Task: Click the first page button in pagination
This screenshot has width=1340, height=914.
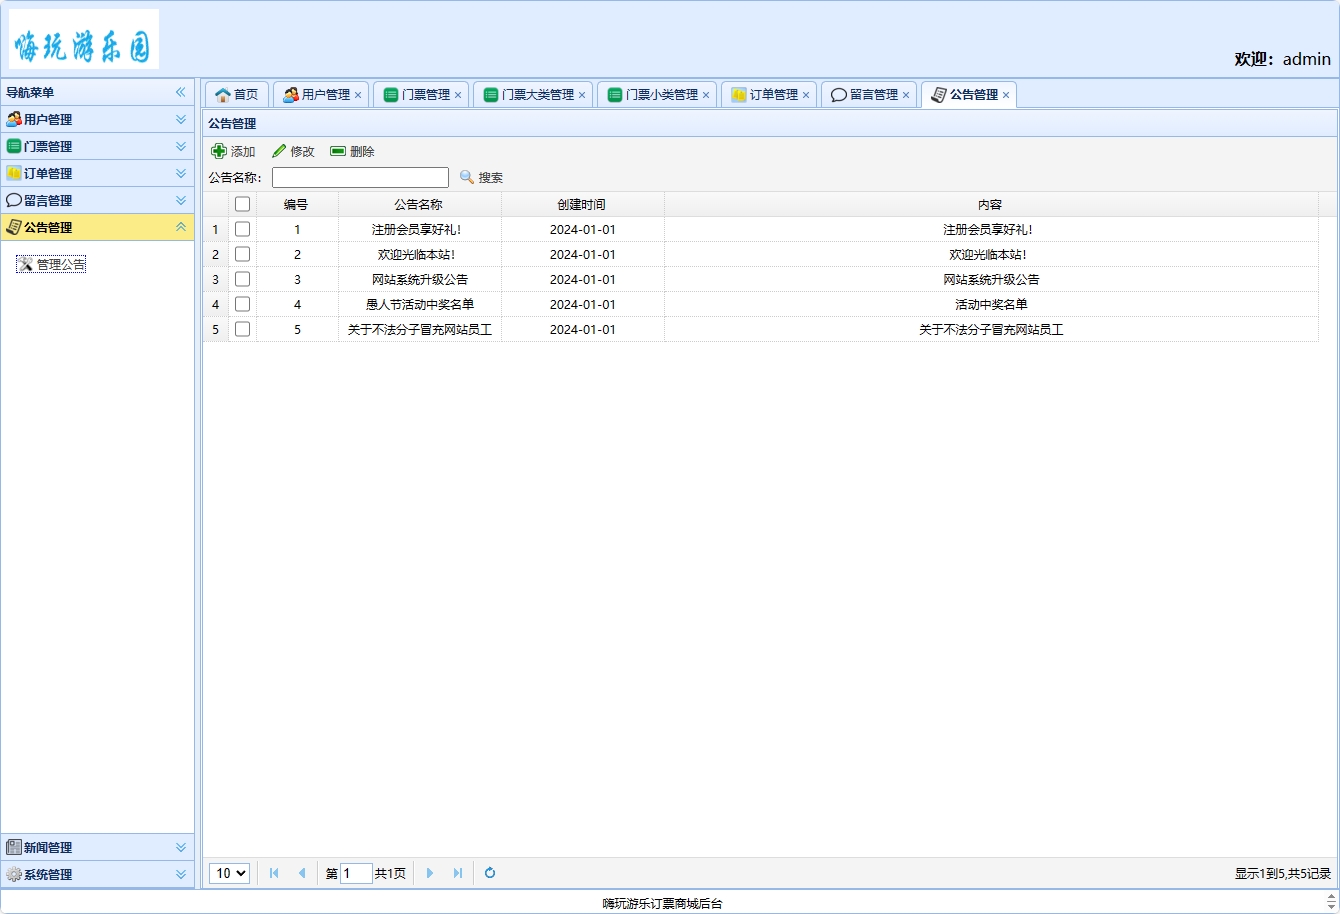Action: 274,873
